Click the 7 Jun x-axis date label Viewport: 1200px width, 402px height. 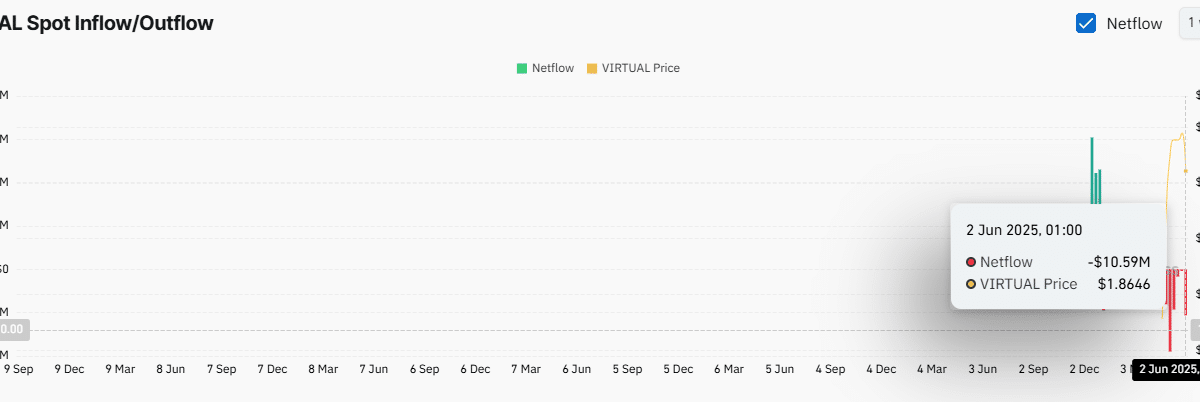(x=373, y=369)
